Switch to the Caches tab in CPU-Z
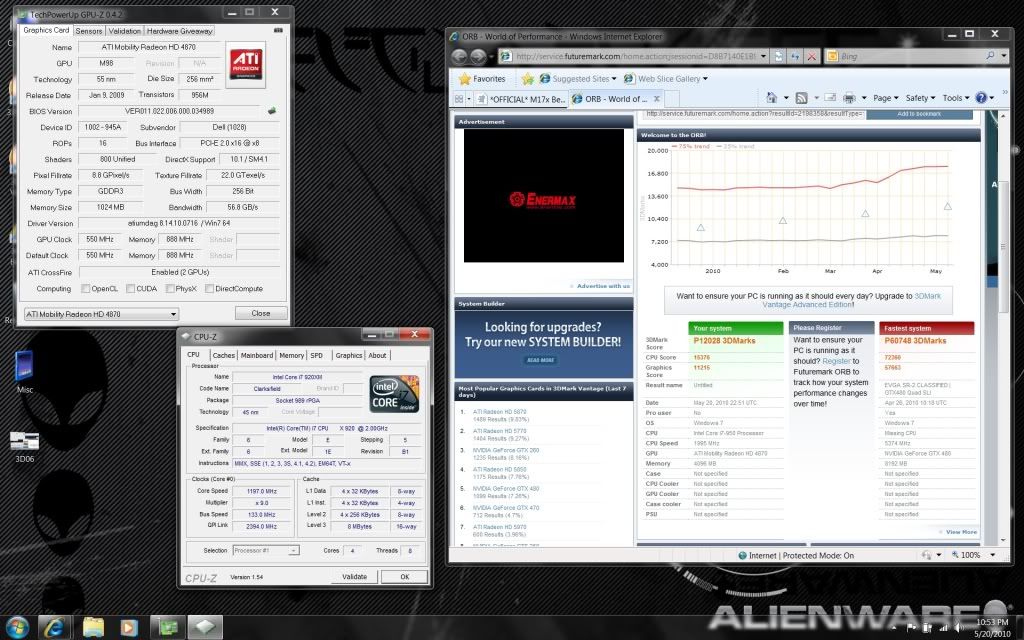This screenshot has height=640, width=1024. [223, 355]
